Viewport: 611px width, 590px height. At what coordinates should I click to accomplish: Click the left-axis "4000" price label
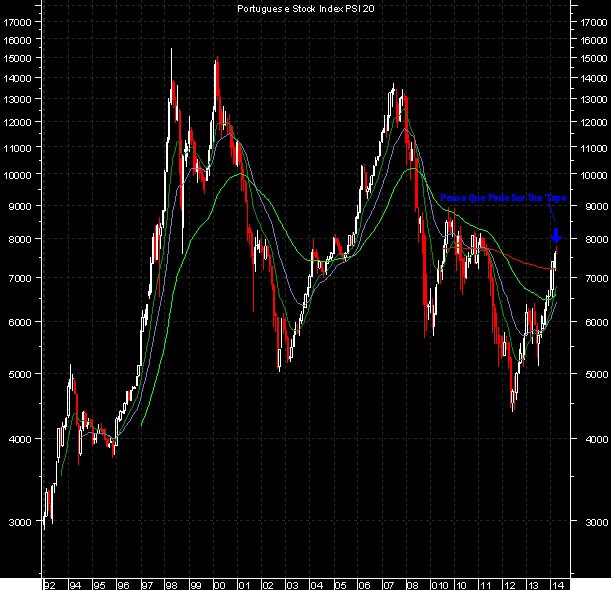click(x=20, y=439)
